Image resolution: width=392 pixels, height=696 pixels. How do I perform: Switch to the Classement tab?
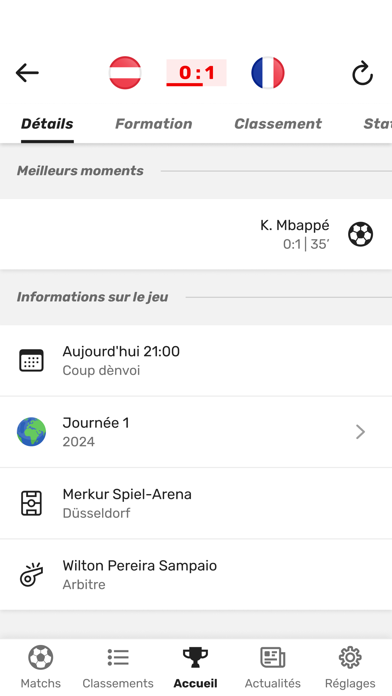(278, 123)
